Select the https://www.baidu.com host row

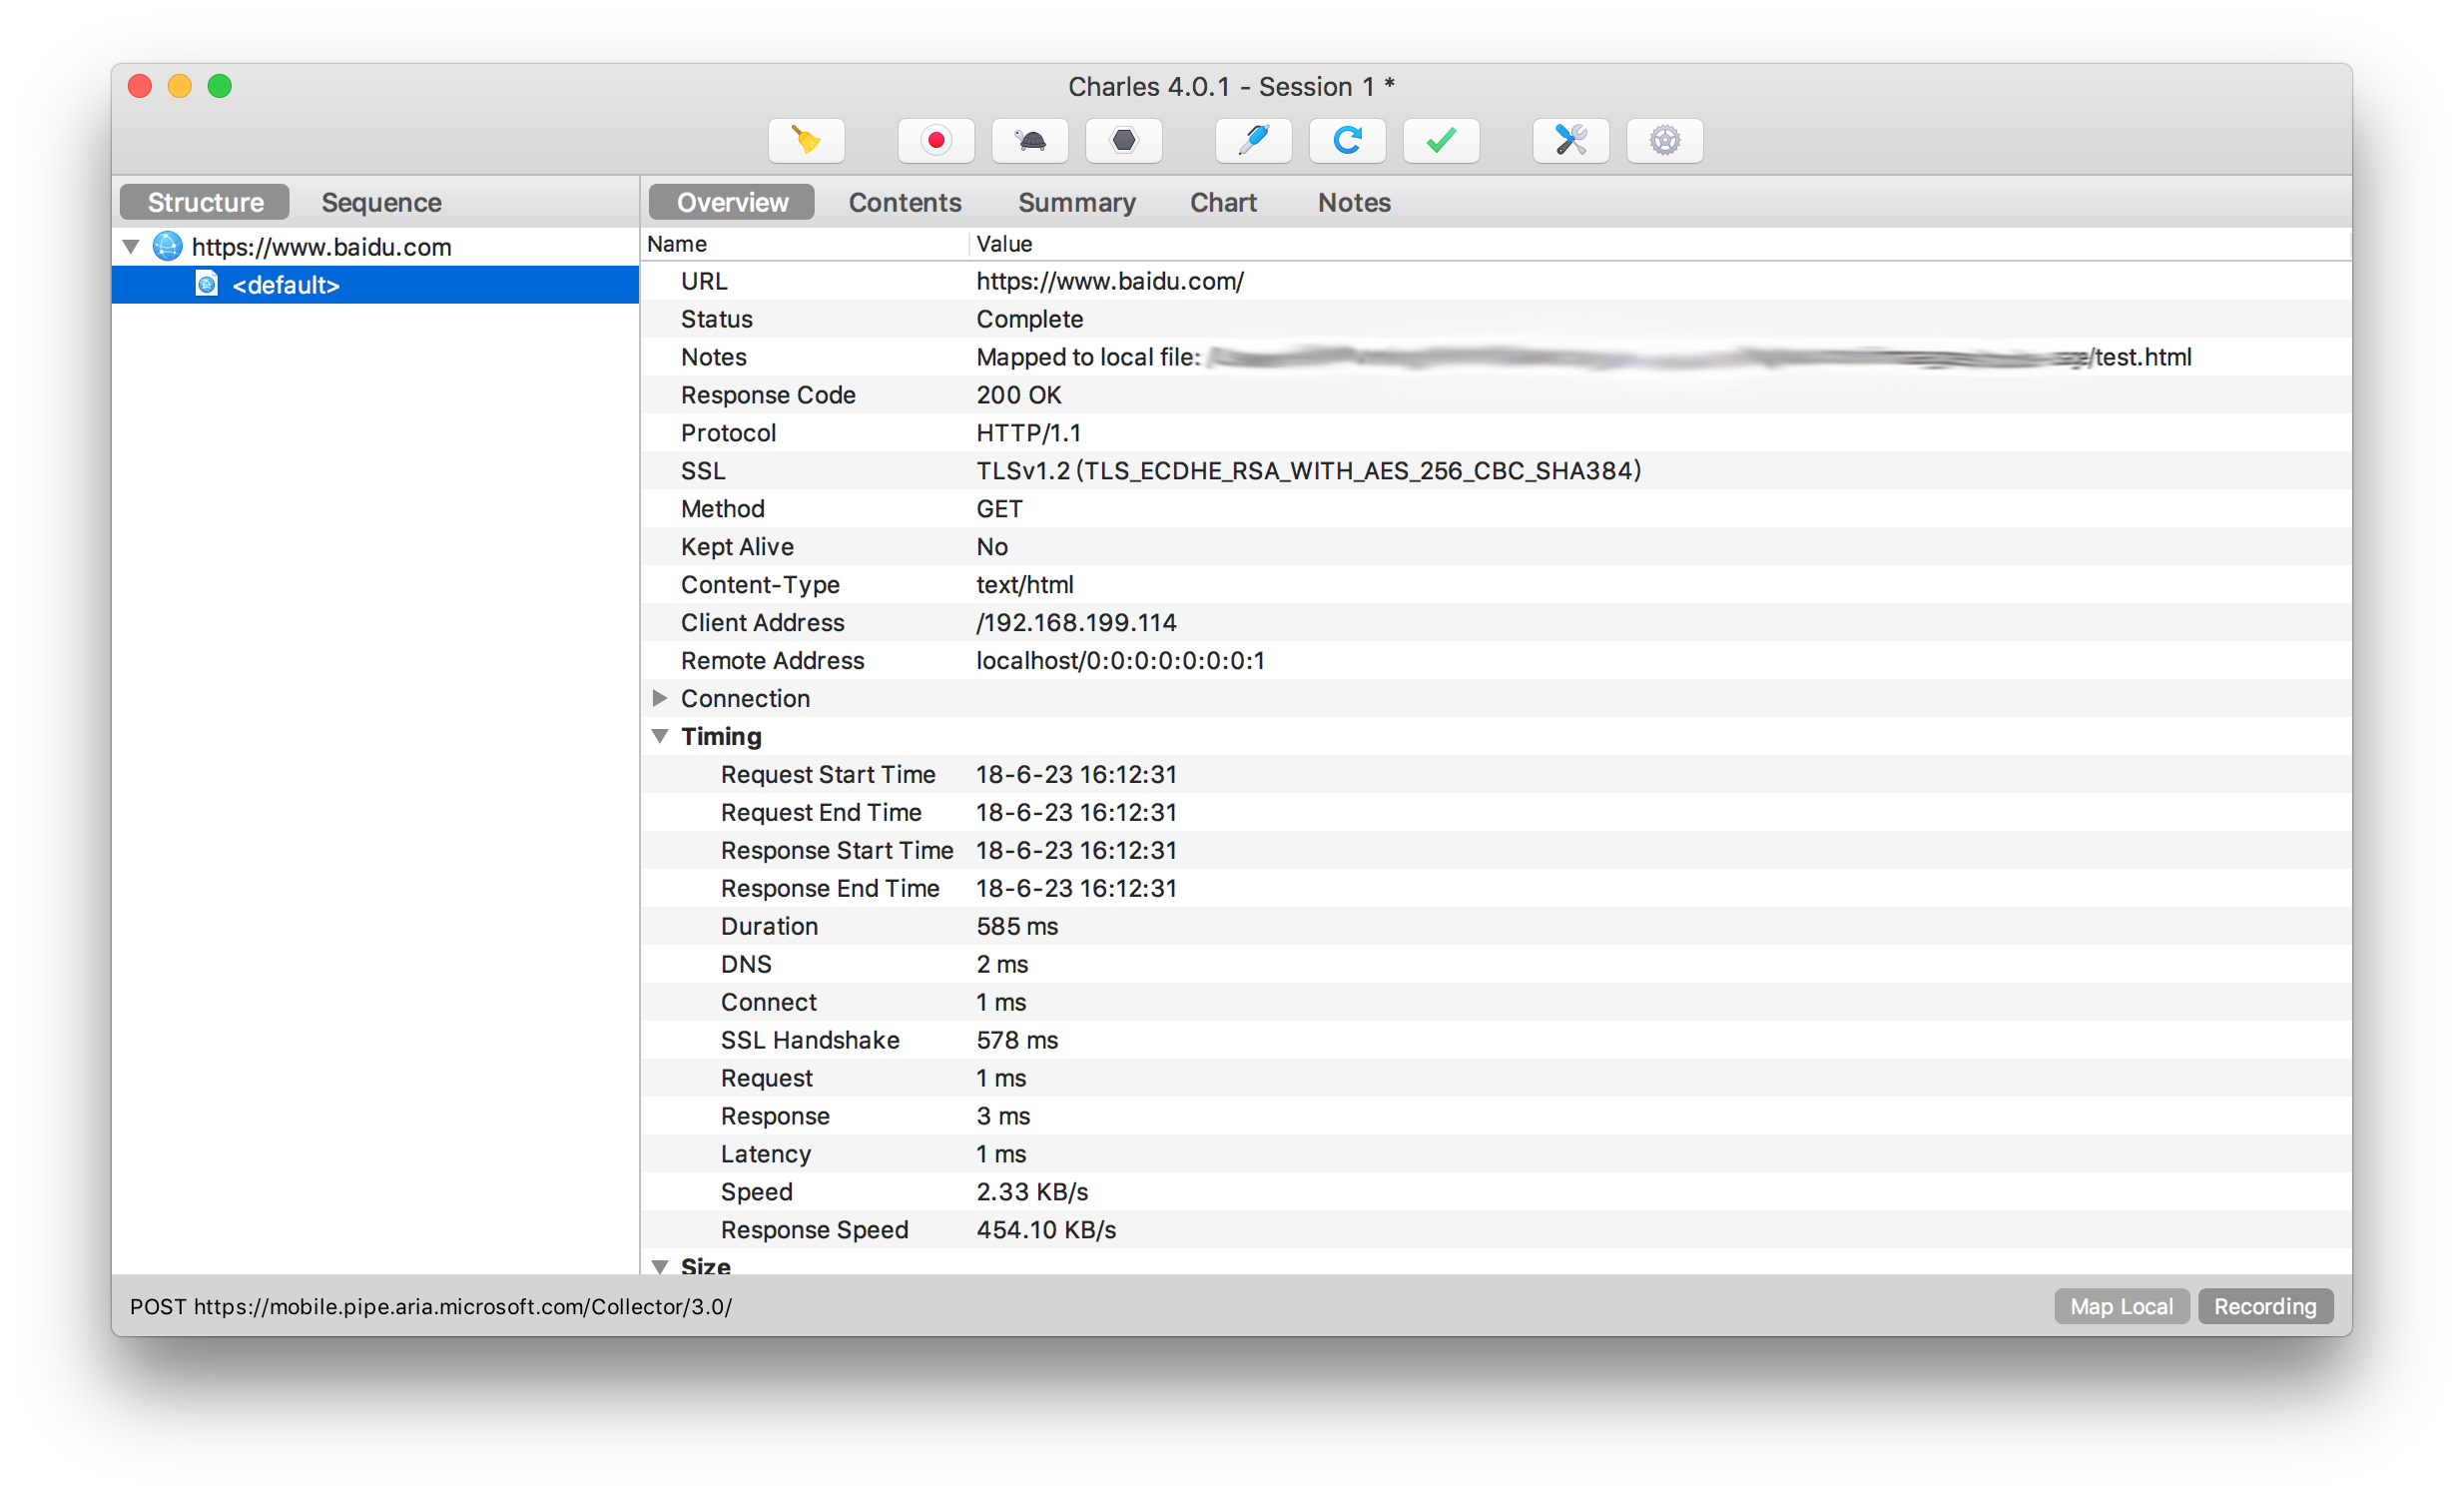coord(375,246)
